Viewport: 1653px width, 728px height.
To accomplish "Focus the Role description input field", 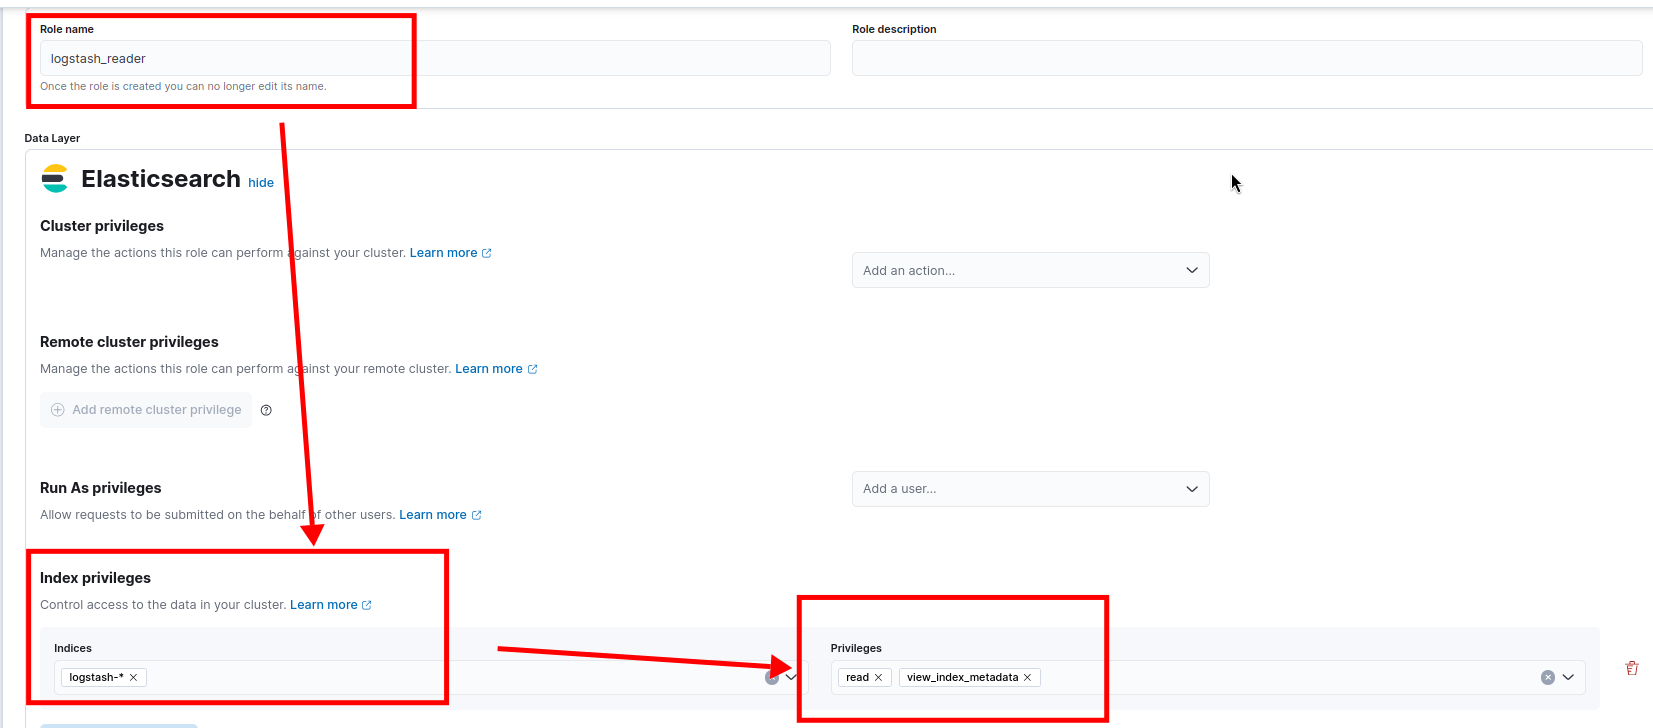I will click(x=1247, y=58).
